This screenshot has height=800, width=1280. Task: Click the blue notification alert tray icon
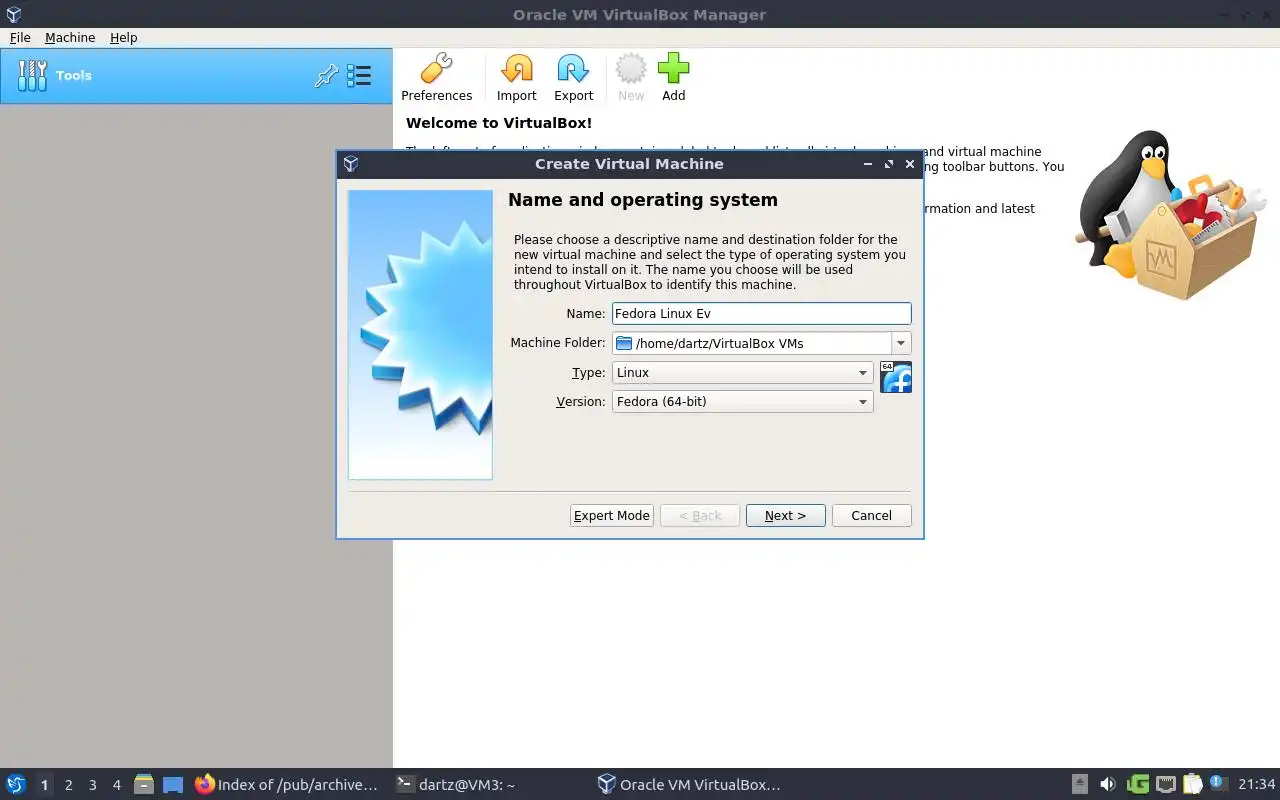pyautogui.click(x=1217, y=782)
